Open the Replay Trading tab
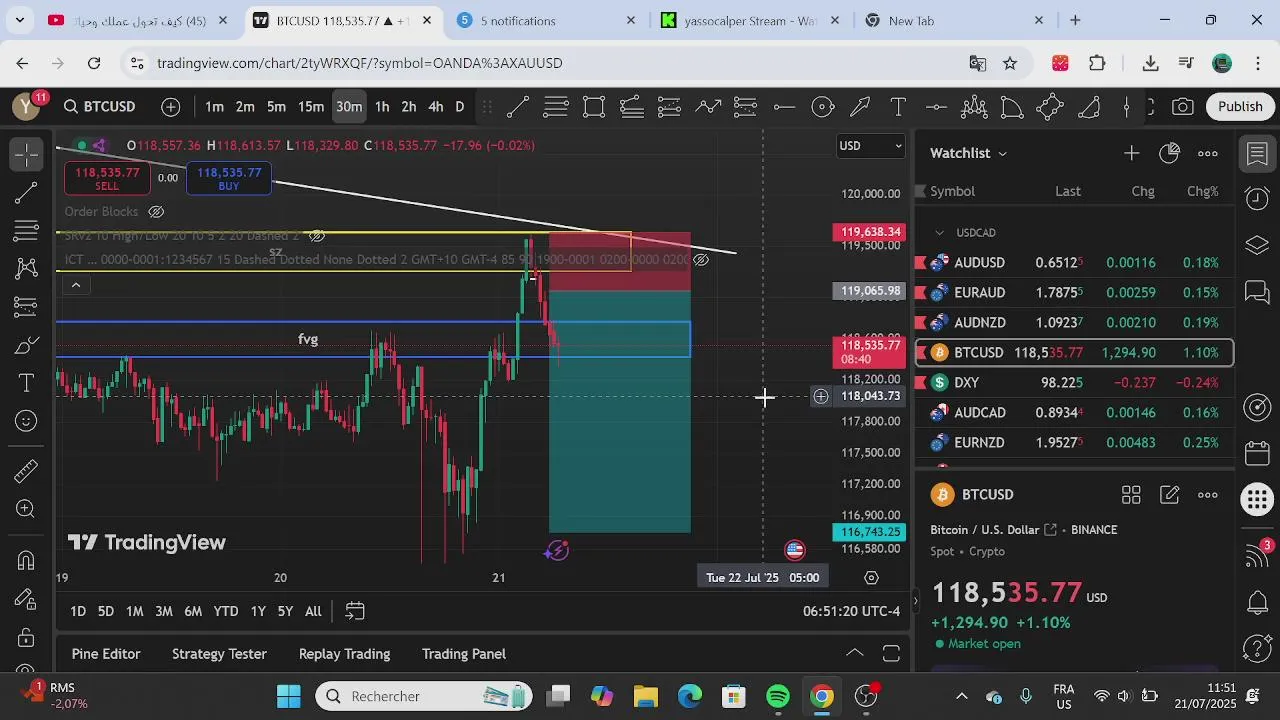This screenshot has width=1280, height=720. 344,654
